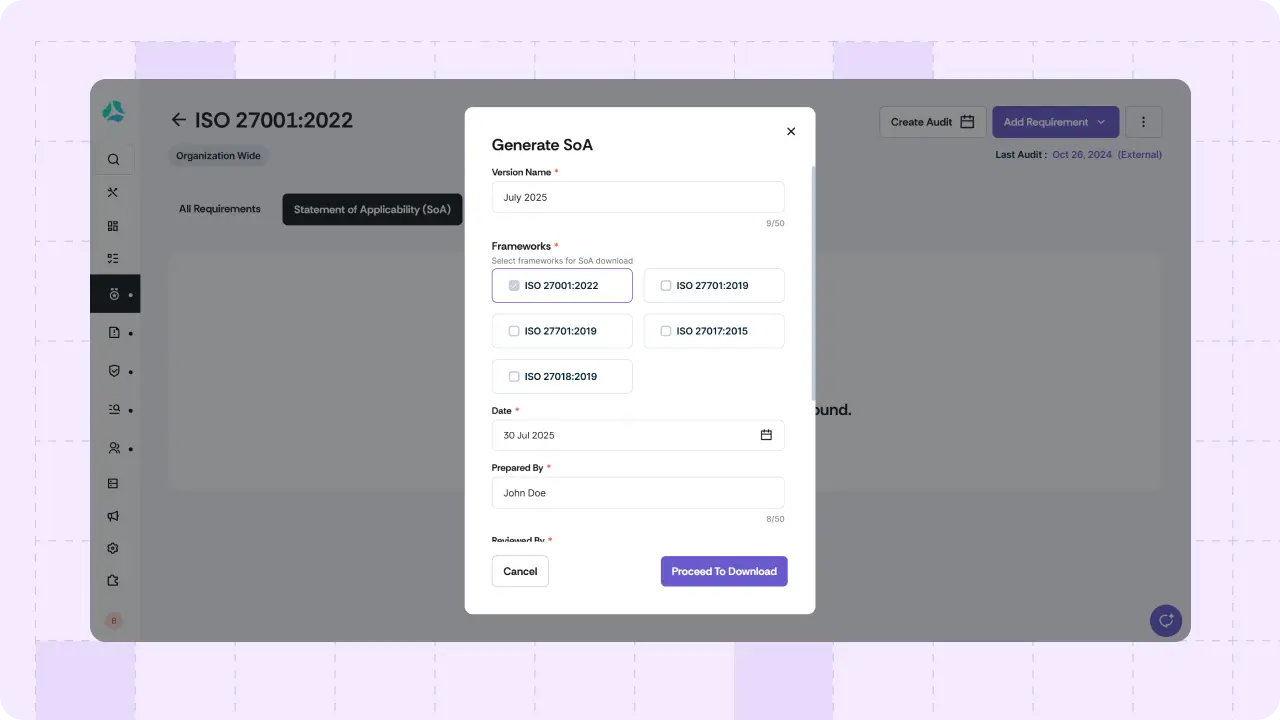Toggle the ISO 27001:2022 checkbox
This screenshot has height=720, width=1280.
coord(514,285)
